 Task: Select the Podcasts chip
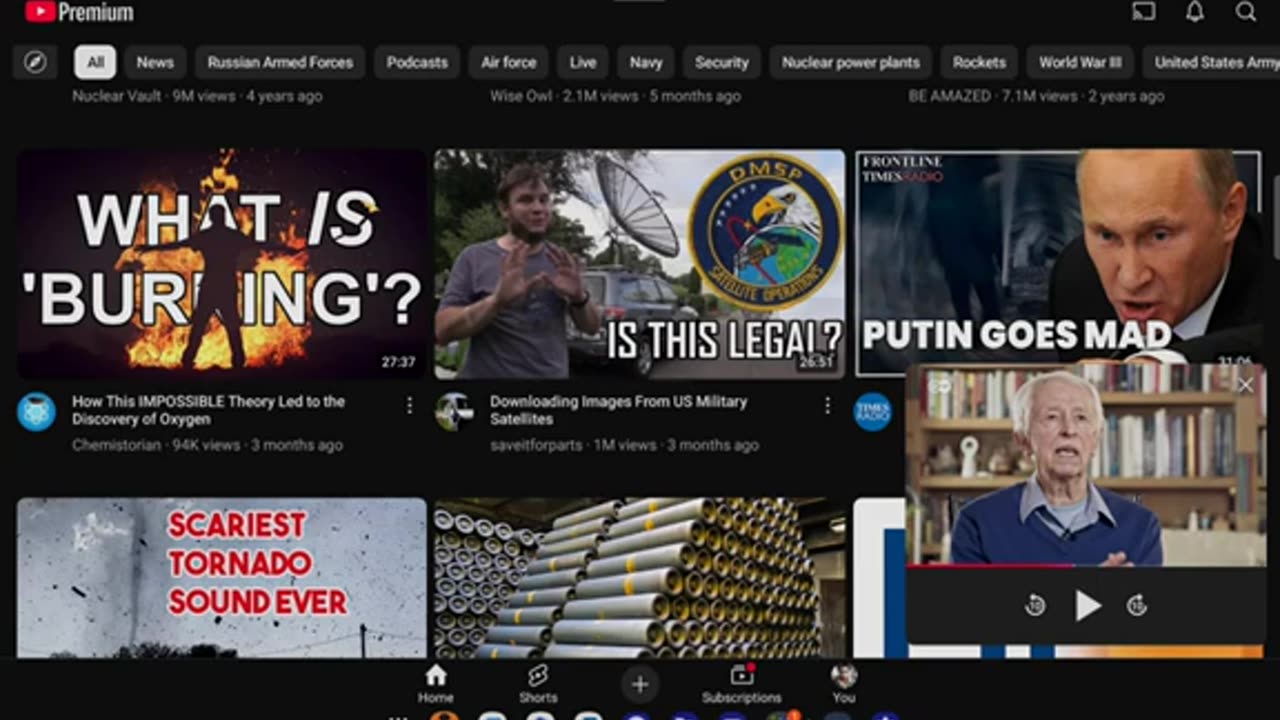tap(417, 62)
